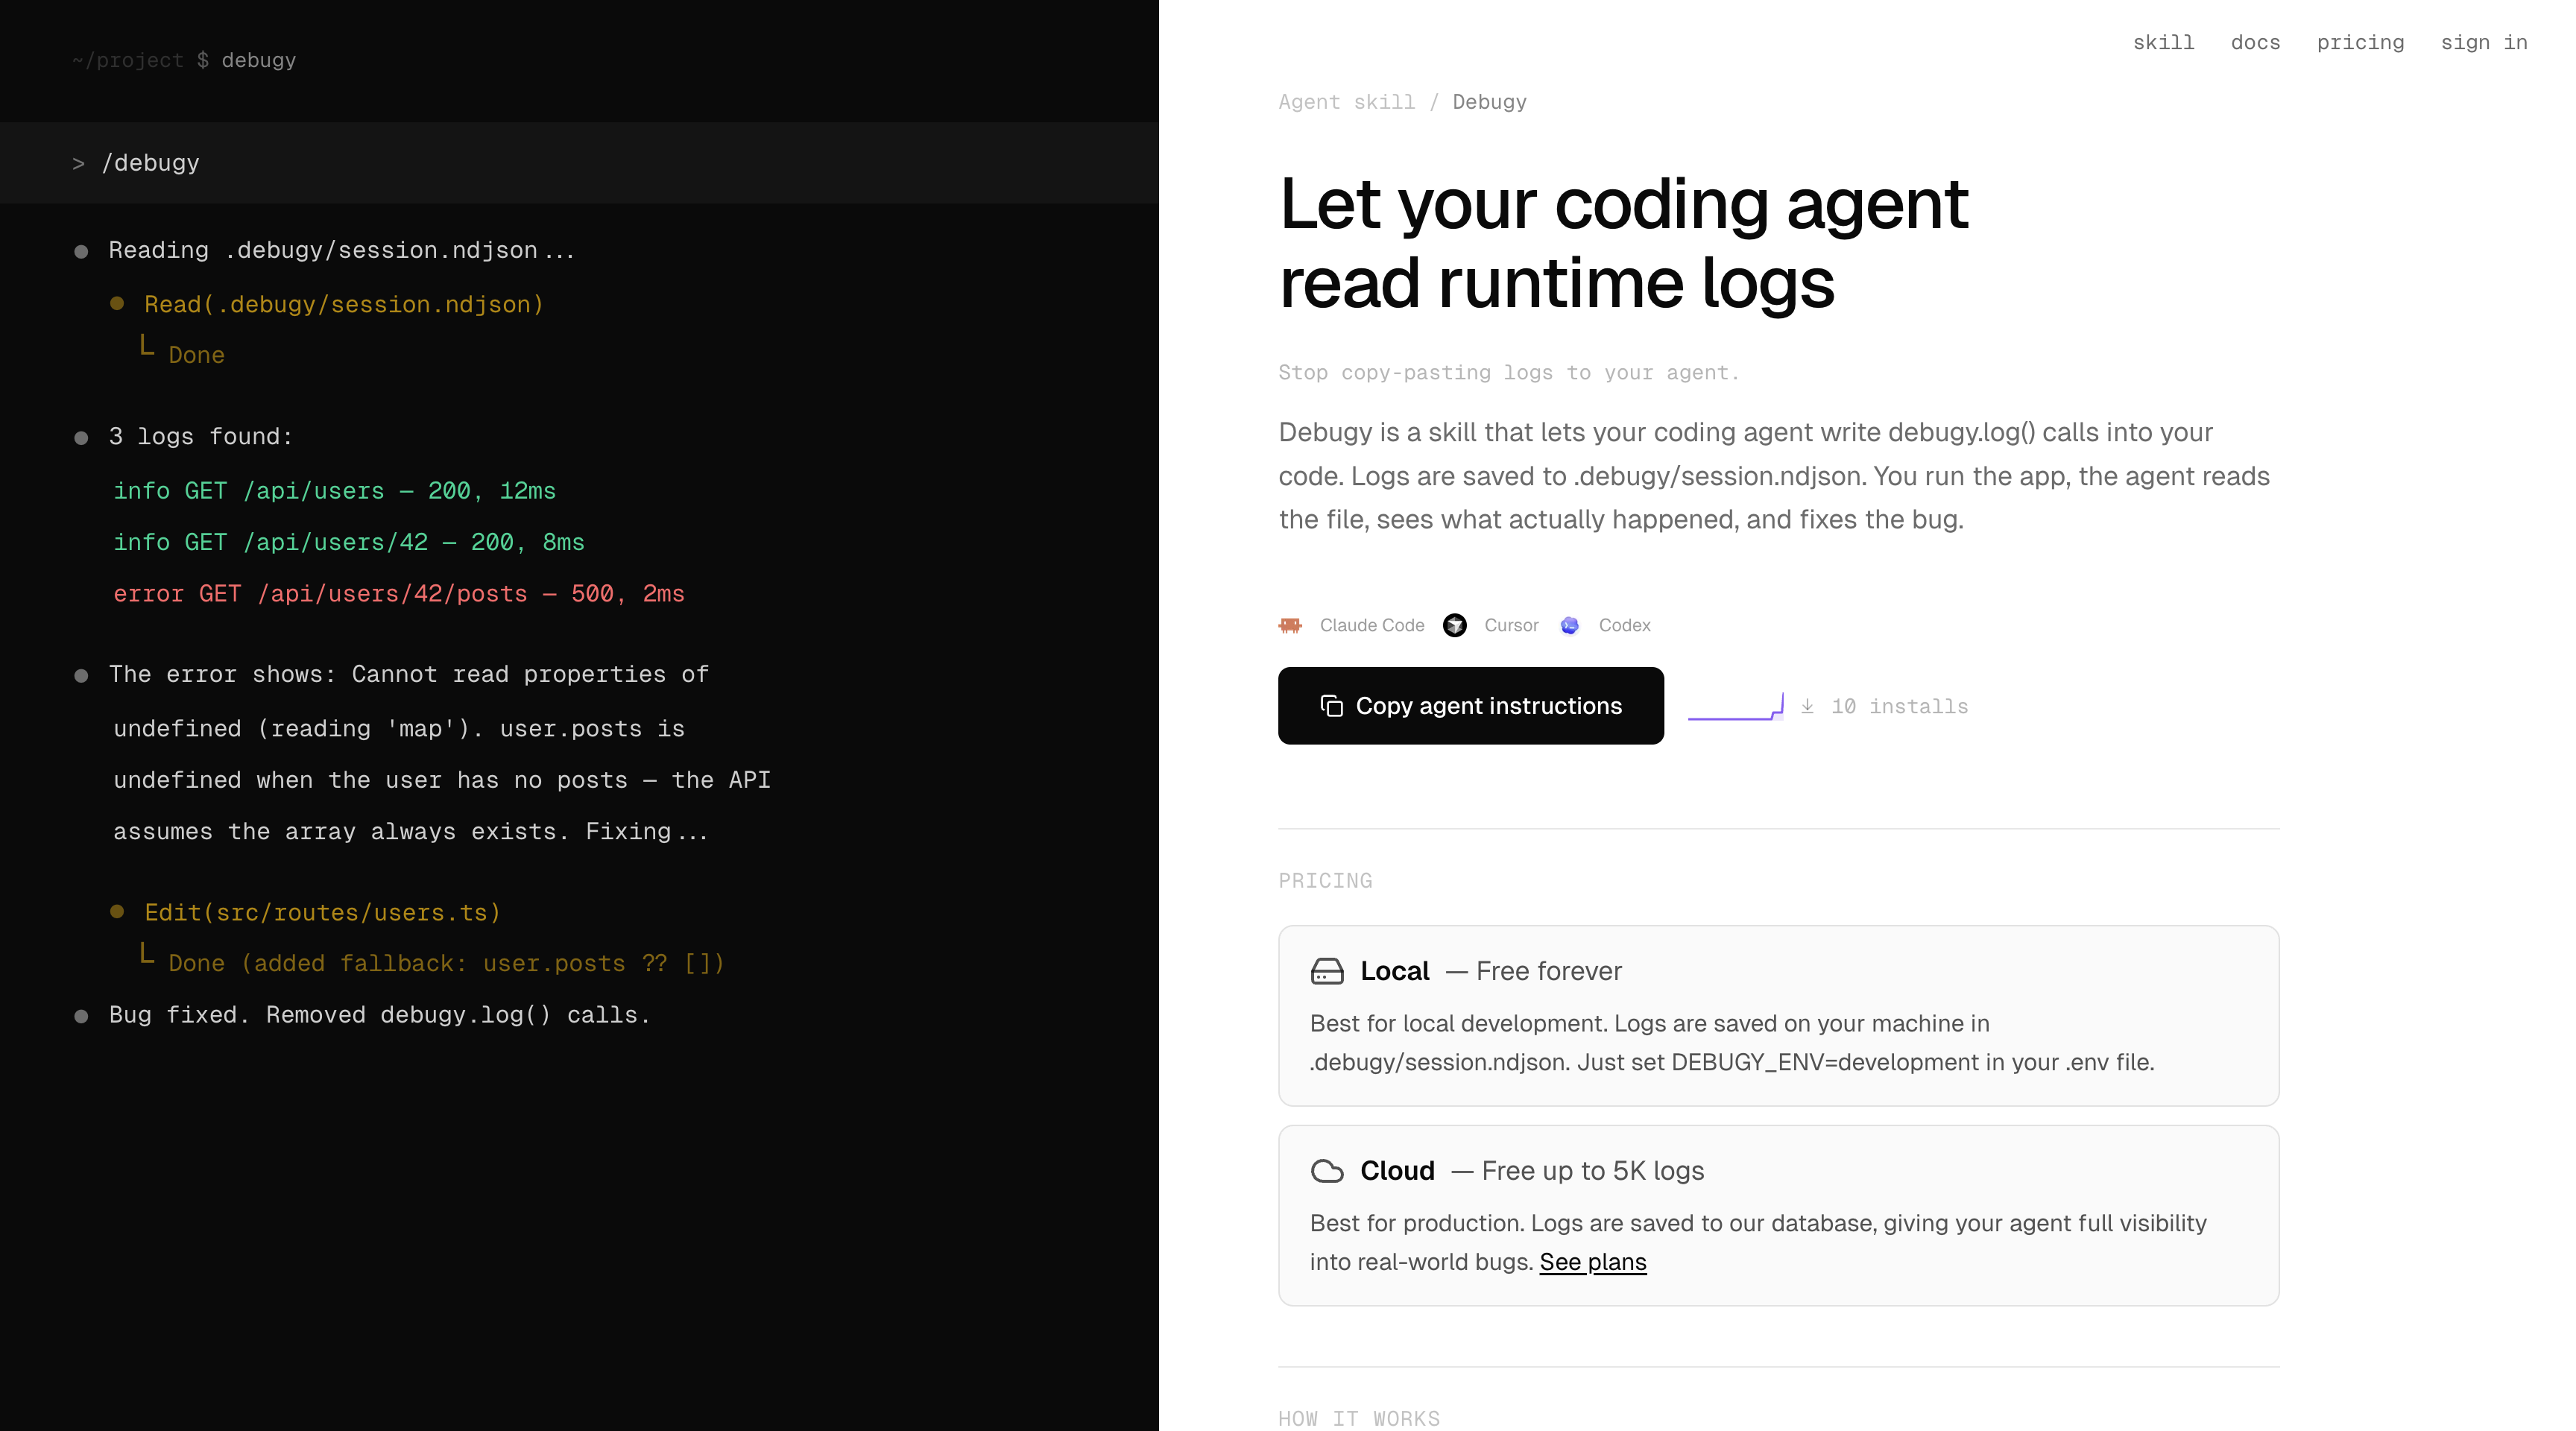2576x1431 pixels.
Task: Open the docs page from the navigation
Action: (x=2255, y=42)
